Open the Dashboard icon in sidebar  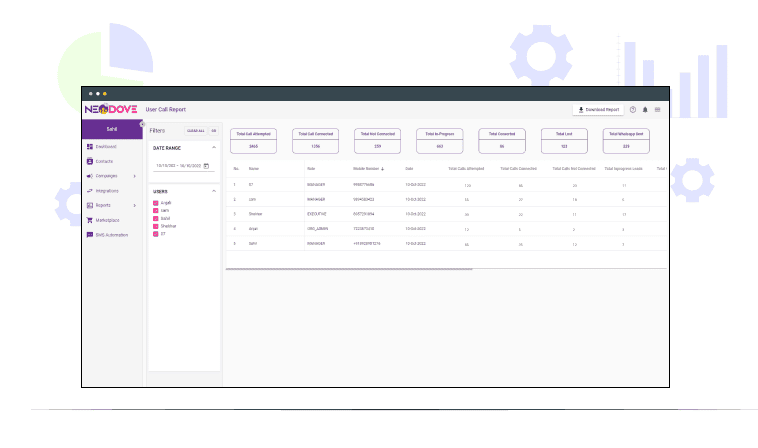tap(90, 147)
